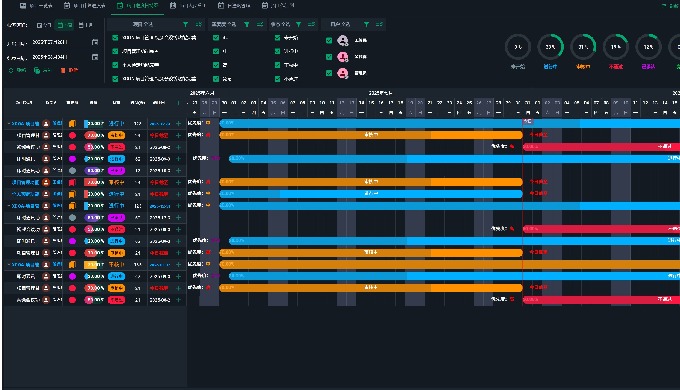This screenshot has height=390, width=680.
Task: Click gray dot priority on fifth task row
Action: point(72,170)
